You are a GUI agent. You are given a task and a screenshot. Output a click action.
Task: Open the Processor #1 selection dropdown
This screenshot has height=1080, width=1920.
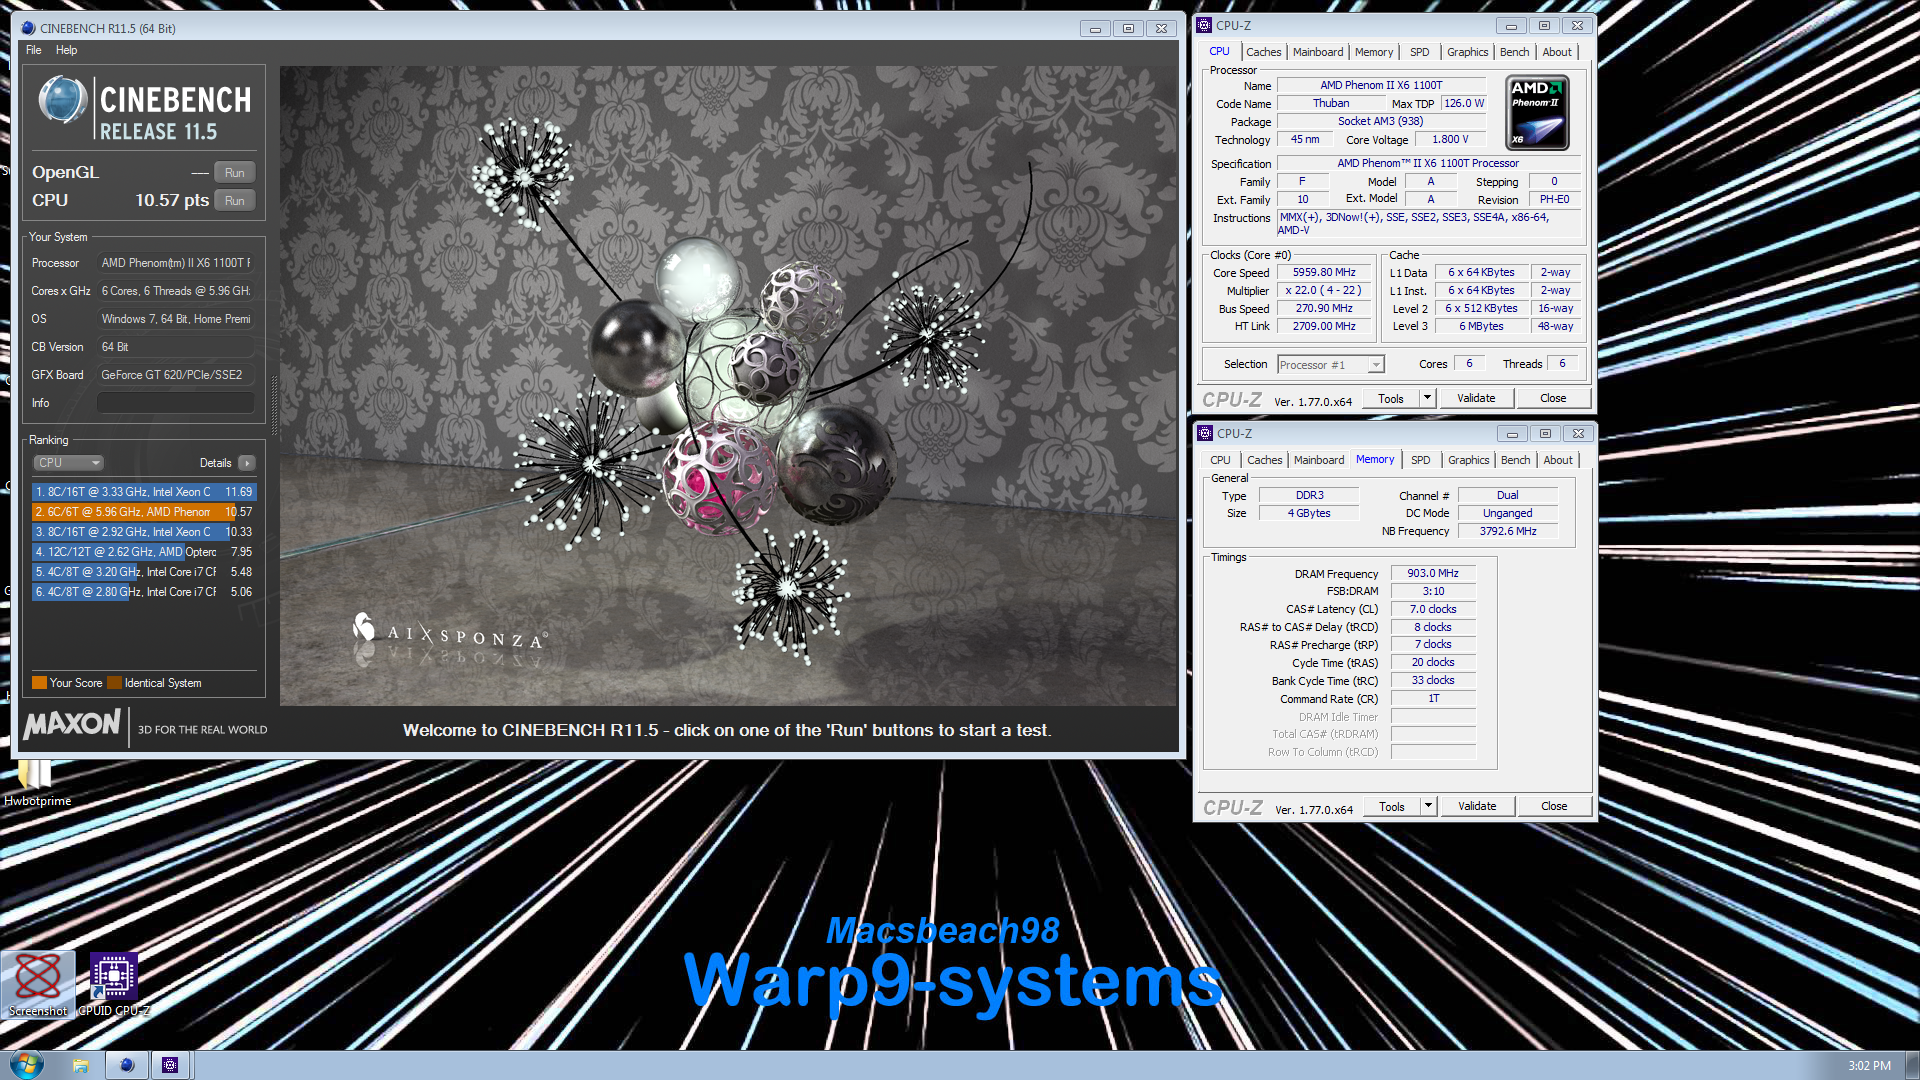coord(1330,365)
